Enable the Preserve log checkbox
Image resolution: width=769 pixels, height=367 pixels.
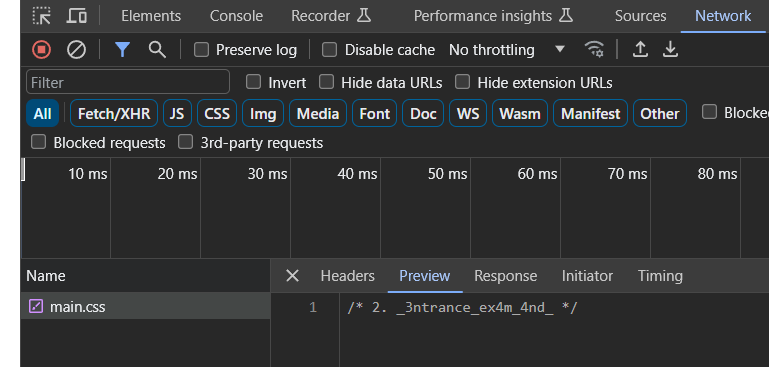pos(202,50)
